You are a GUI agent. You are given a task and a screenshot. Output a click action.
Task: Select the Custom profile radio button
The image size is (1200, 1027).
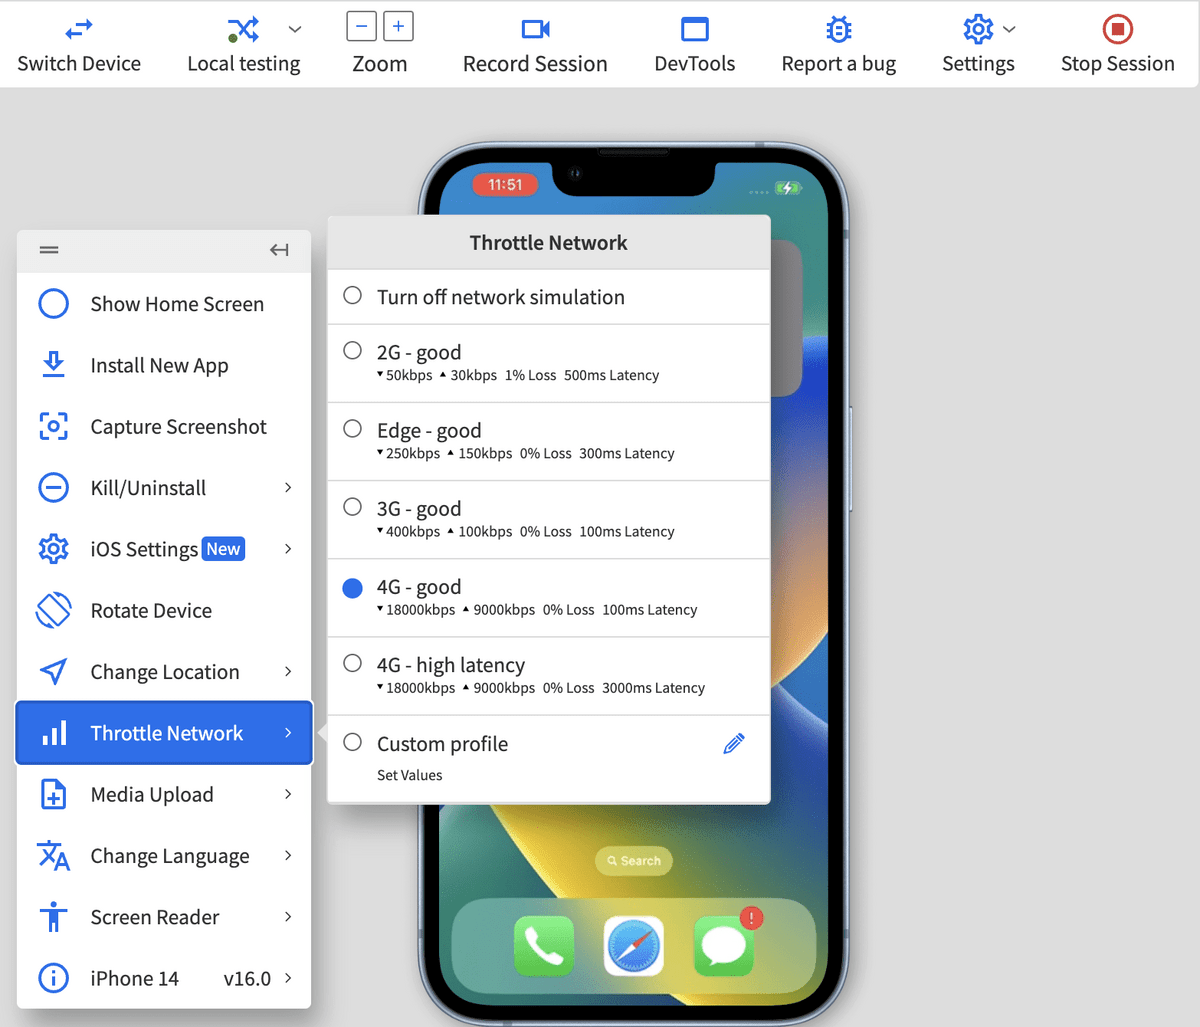(x=352, y=742)
